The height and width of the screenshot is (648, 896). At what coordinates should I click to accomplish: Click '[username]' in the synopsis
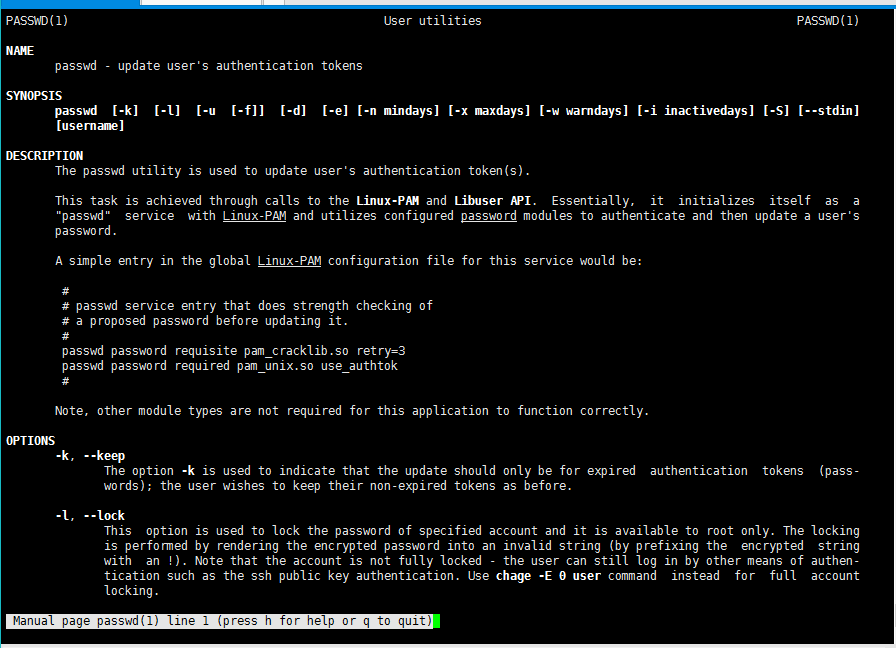[x=90, y=126]
